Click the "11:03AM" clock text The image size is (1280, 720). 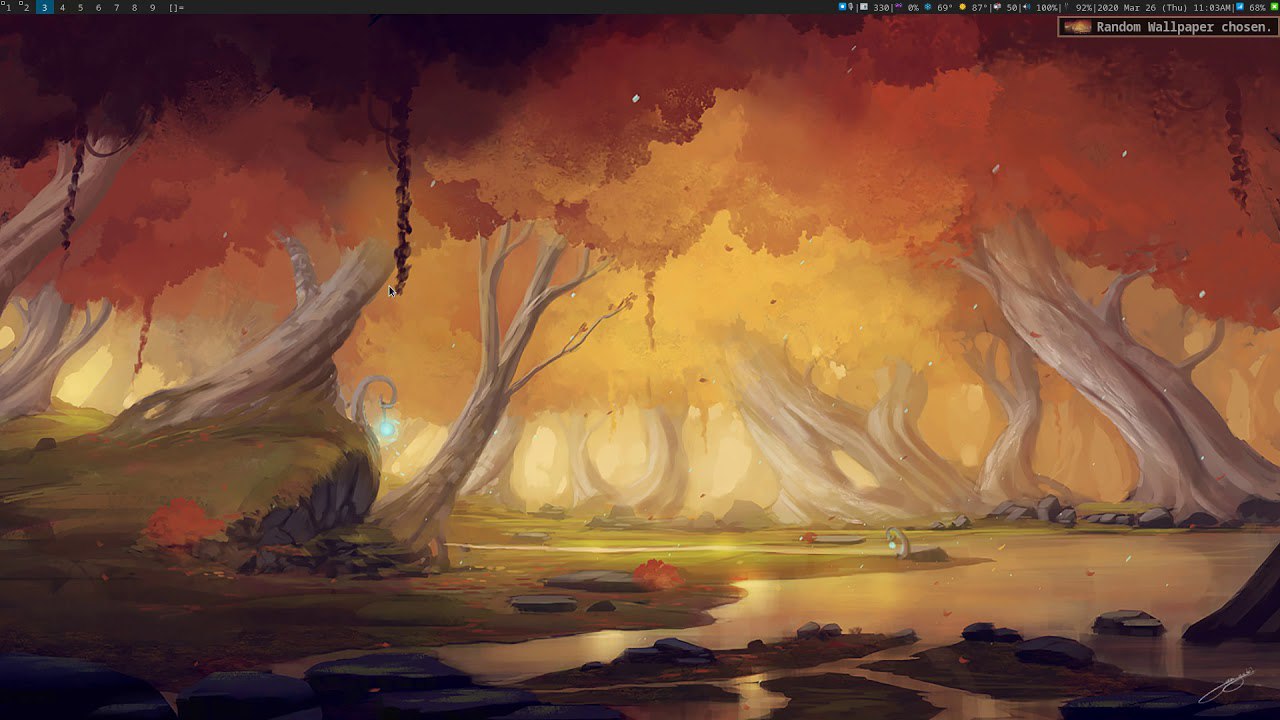(x=1212, y=7)
